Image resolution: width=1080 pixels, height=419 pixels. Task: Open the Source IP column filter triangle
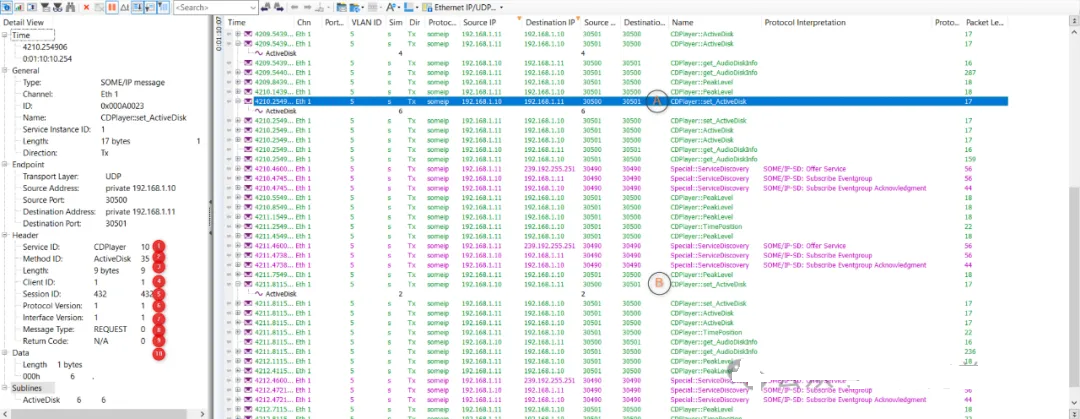pos(518,17)
